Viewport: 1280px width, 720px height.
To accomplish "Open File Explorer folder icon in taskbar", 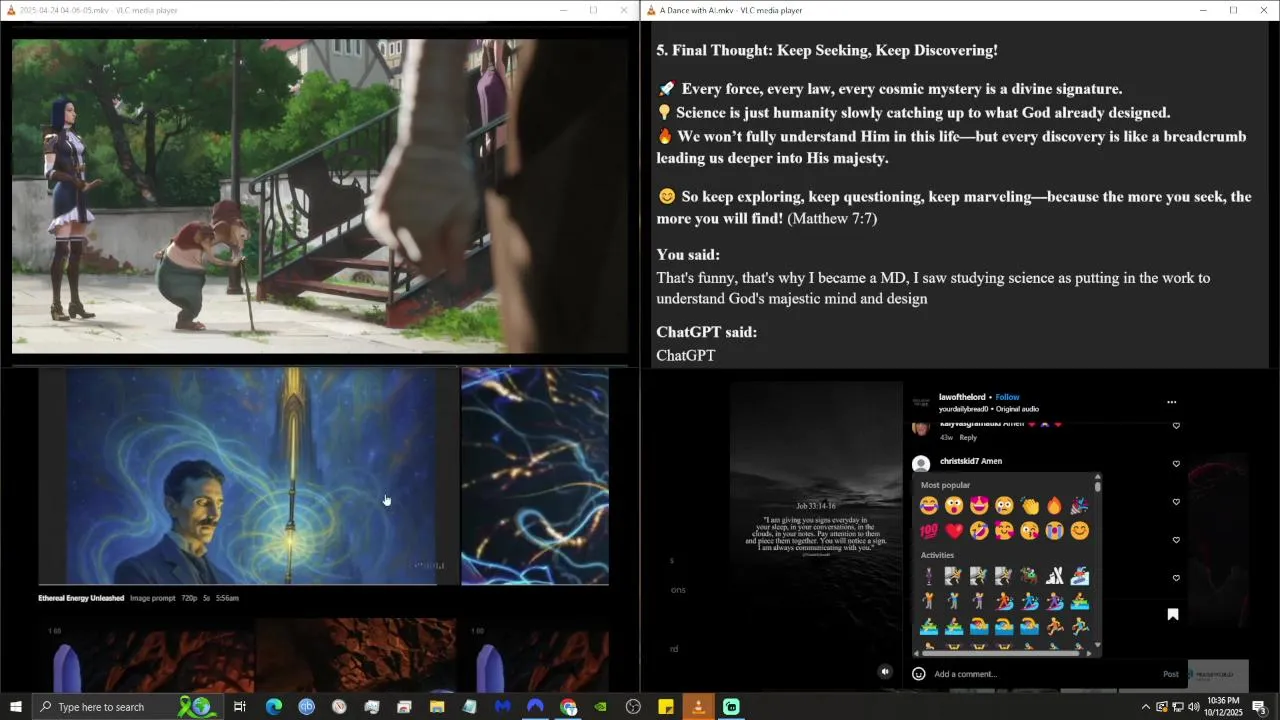I will pos(437,707).
